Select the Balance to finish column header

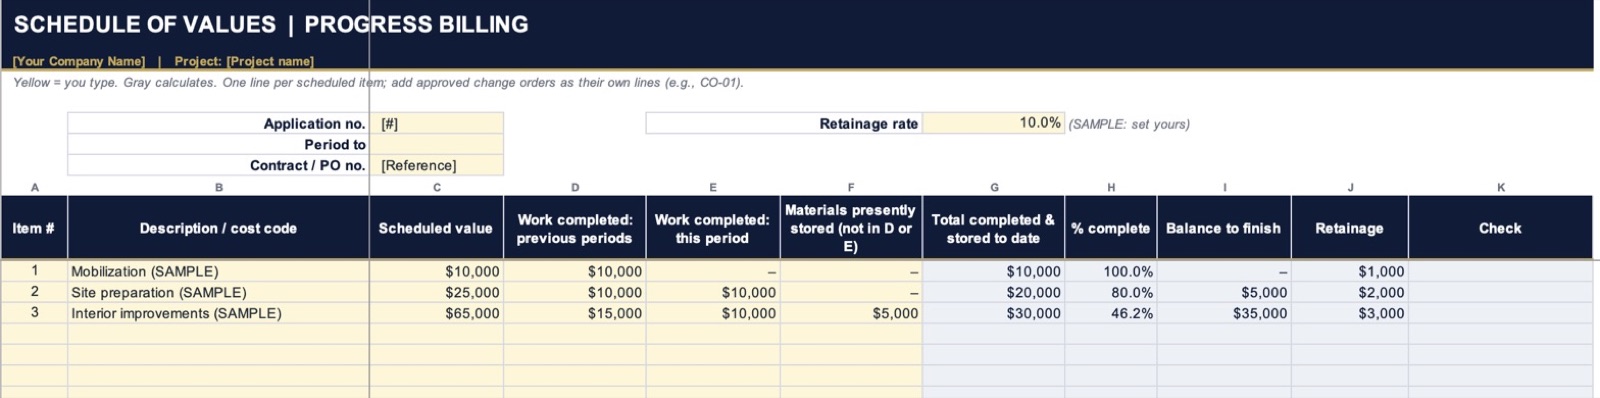click(x=1224, y=228)
